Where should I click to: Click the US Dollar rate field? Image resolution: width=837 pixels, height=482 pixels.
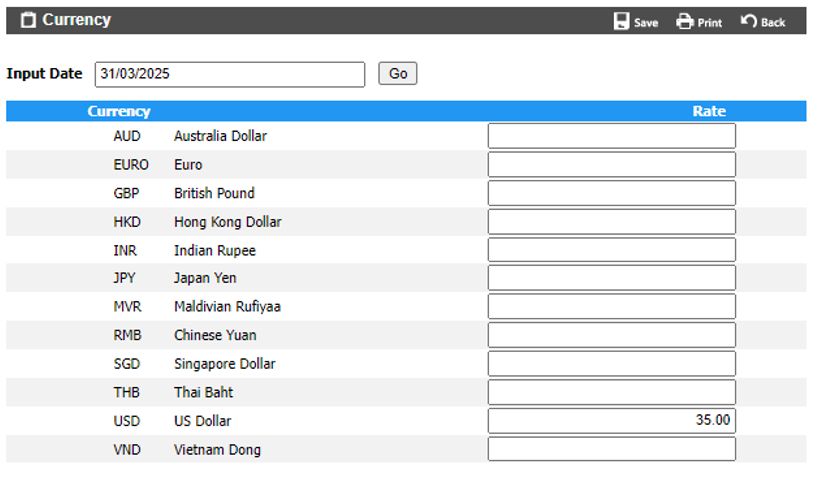tap(611, 420)
